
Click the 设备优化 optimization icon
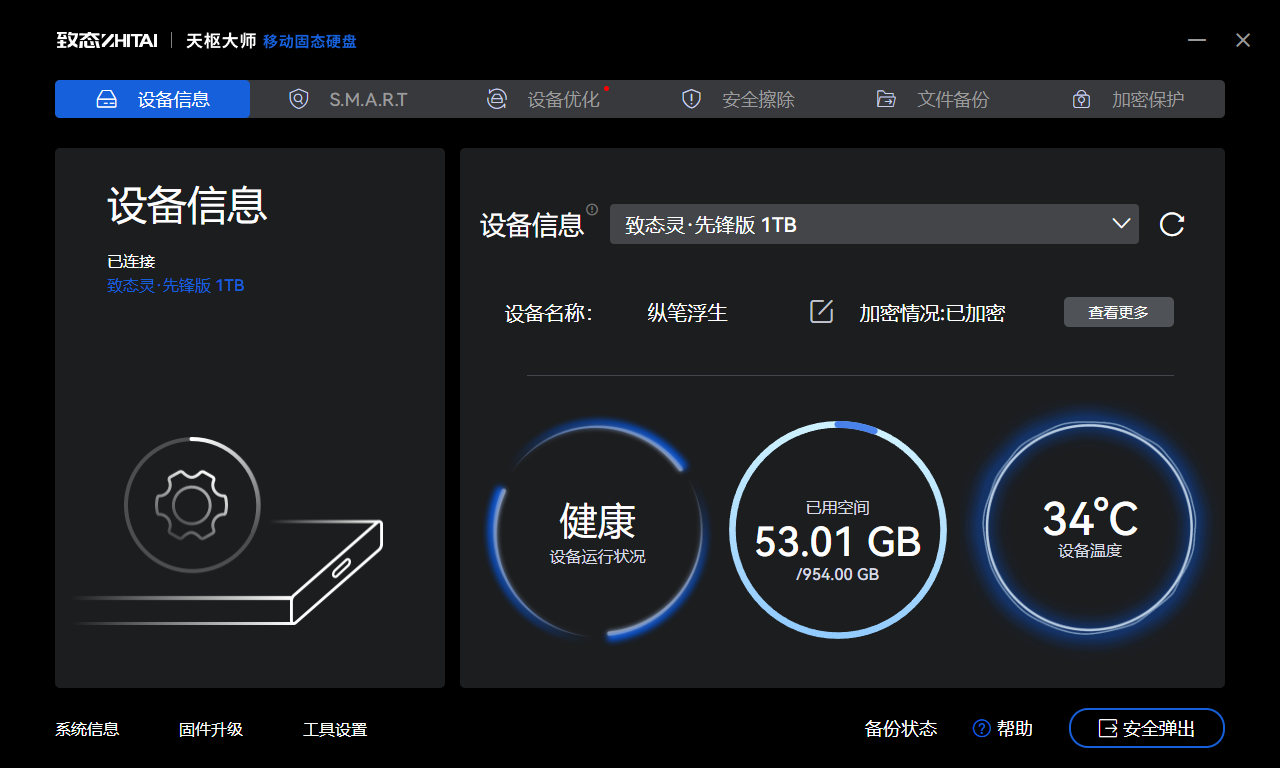point(497,99)
